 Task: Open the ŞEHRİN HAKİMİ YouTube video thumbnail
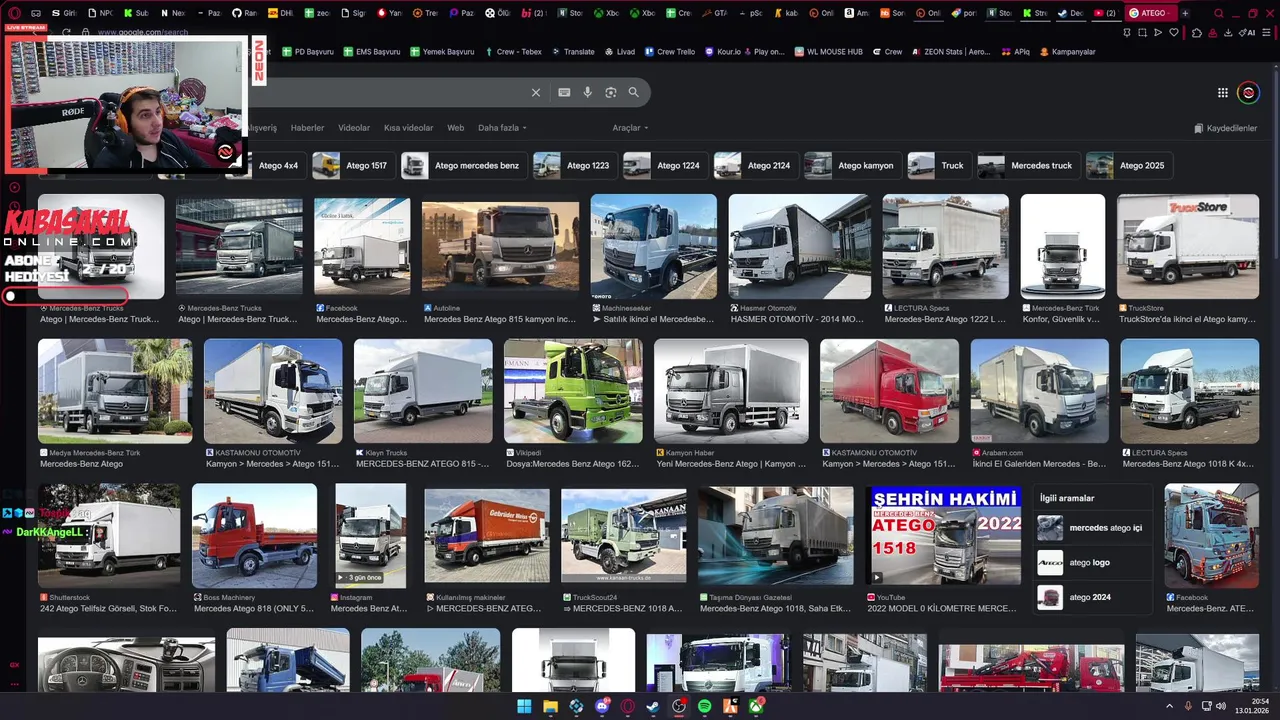tap(943, 535)
